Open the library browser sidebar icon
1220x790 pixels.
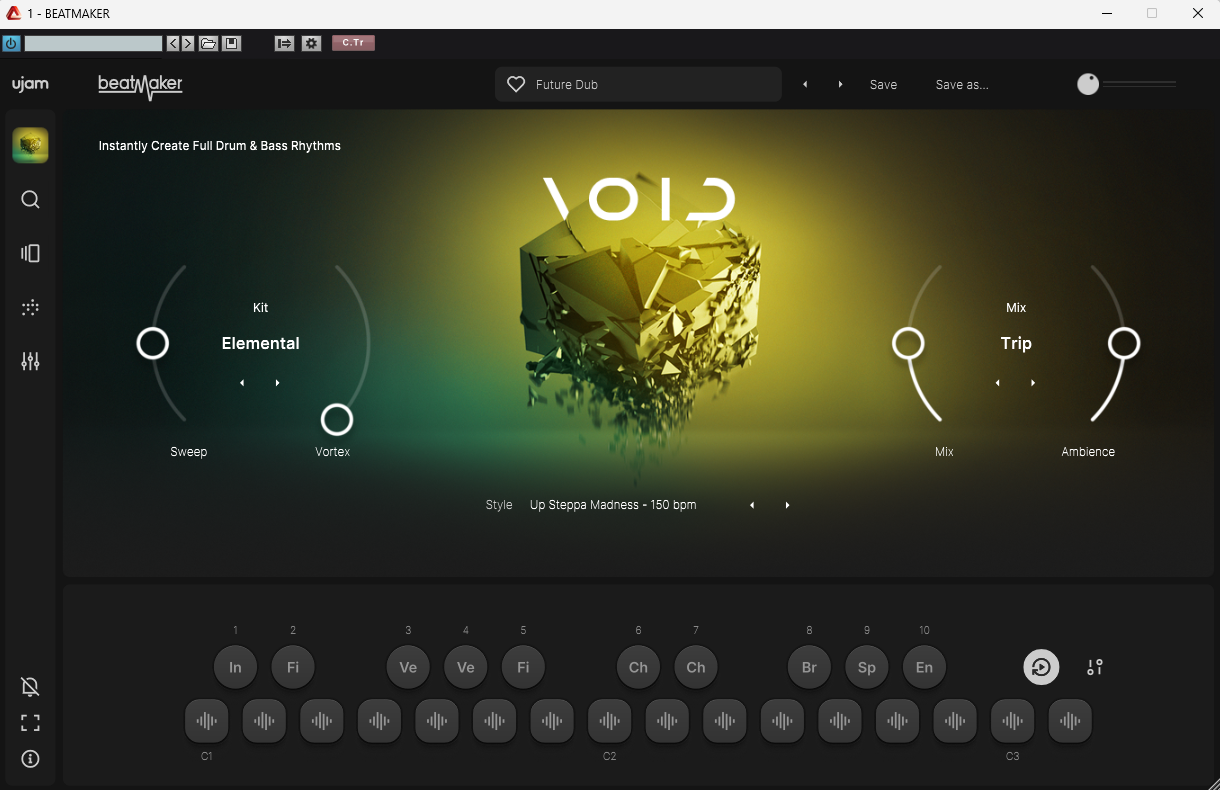[x=30, y=254]
